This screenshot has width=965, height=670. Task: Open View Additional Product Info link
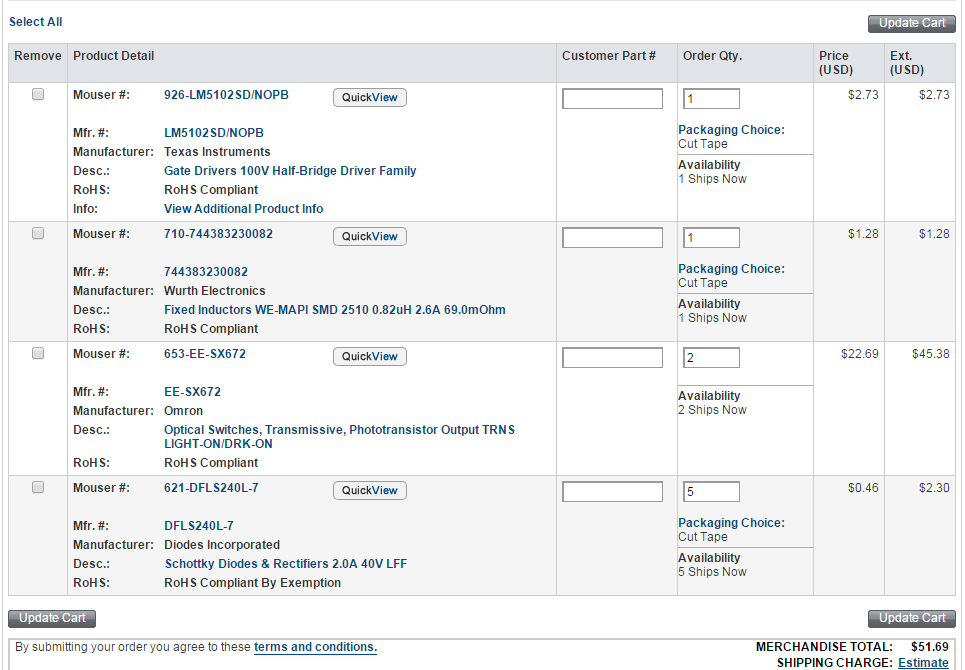click(x=243, y=209)
